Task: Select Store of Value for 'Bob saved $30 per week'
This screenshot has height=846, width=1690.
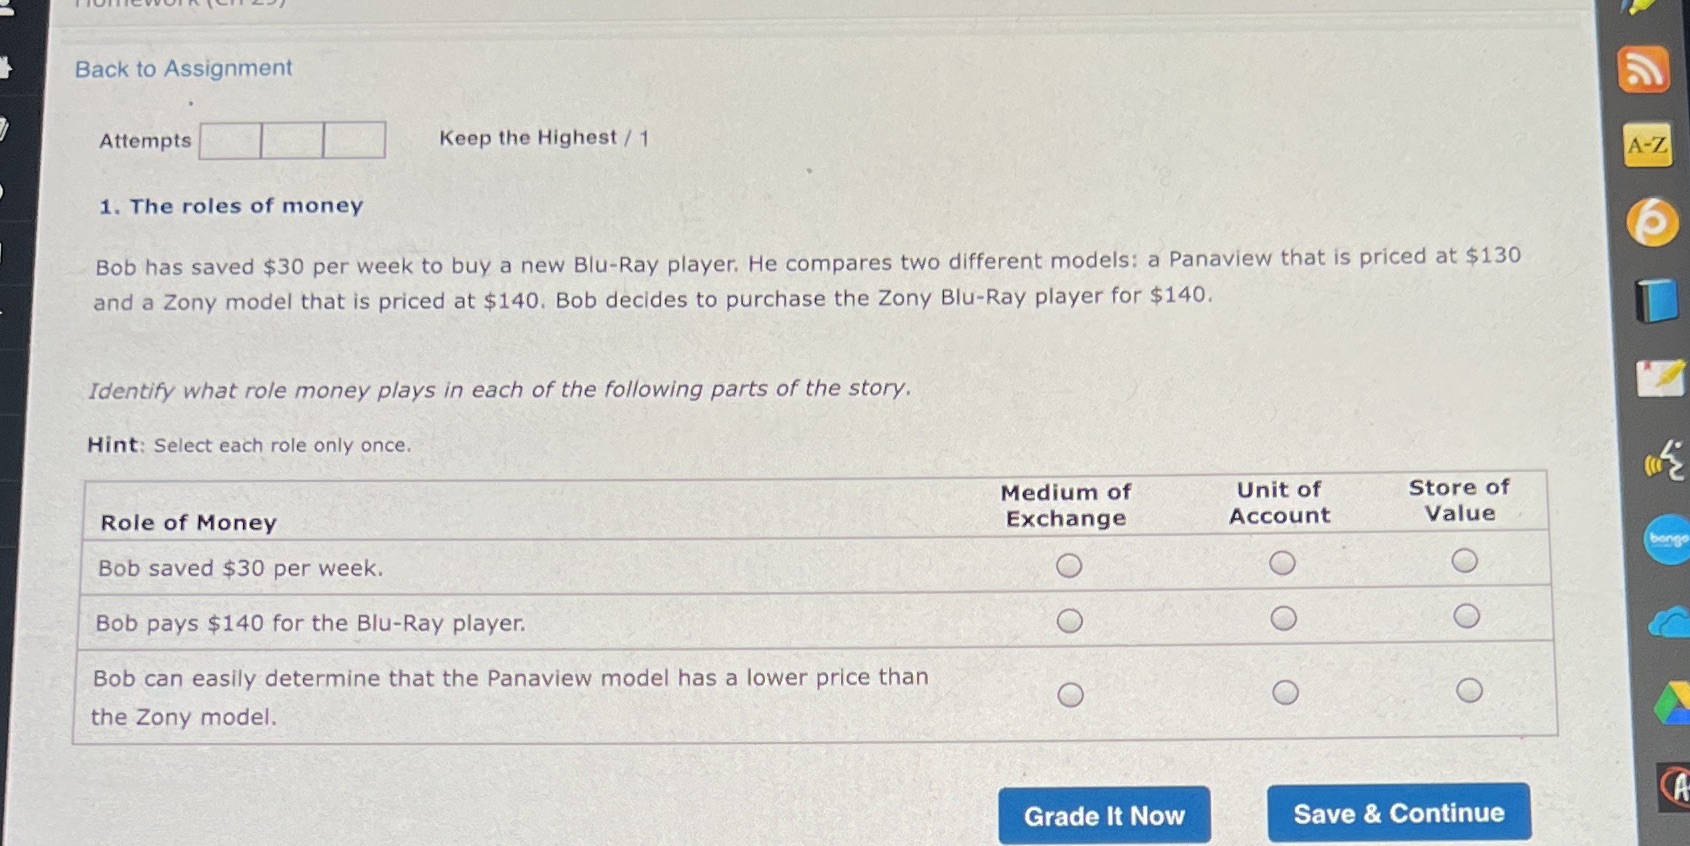Action: pos(1465,561)
